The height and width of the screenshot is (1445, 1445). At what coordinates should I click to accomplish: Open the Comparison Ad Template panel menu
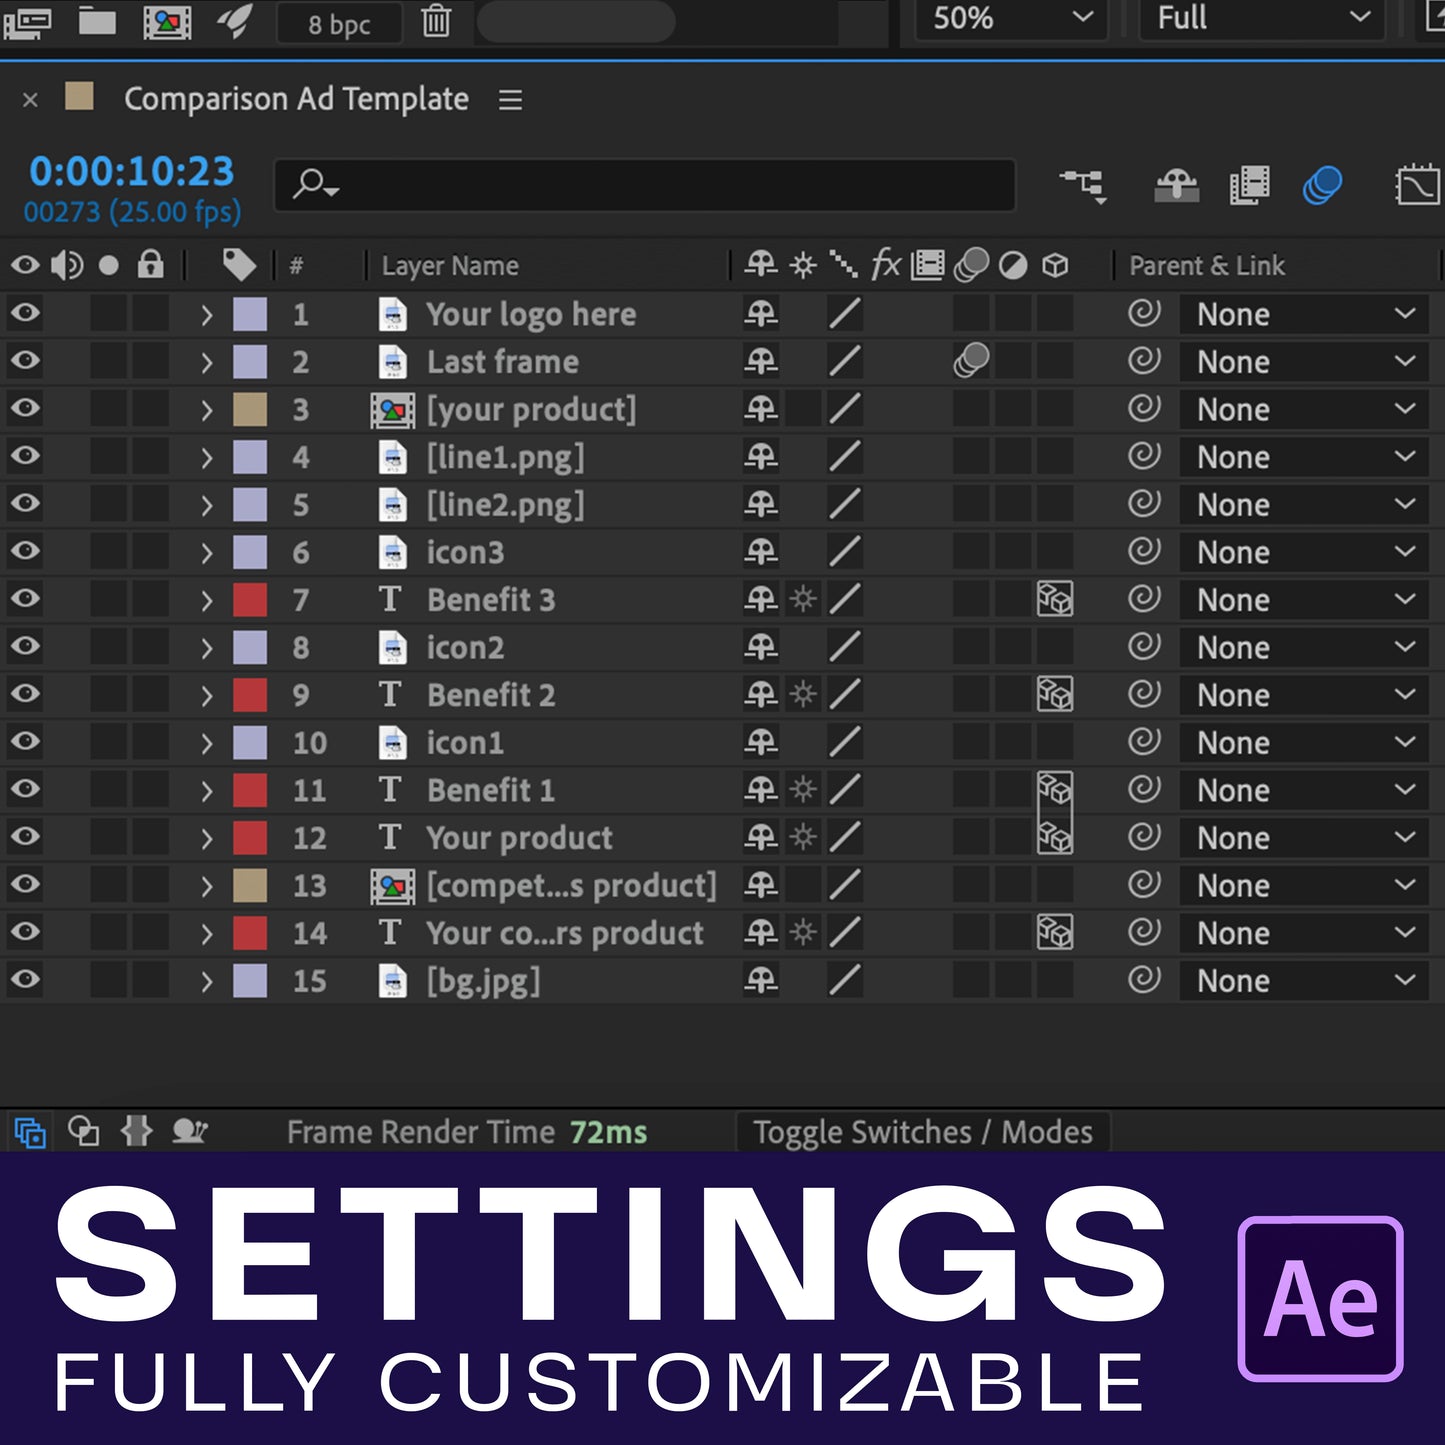click(510, 100)
